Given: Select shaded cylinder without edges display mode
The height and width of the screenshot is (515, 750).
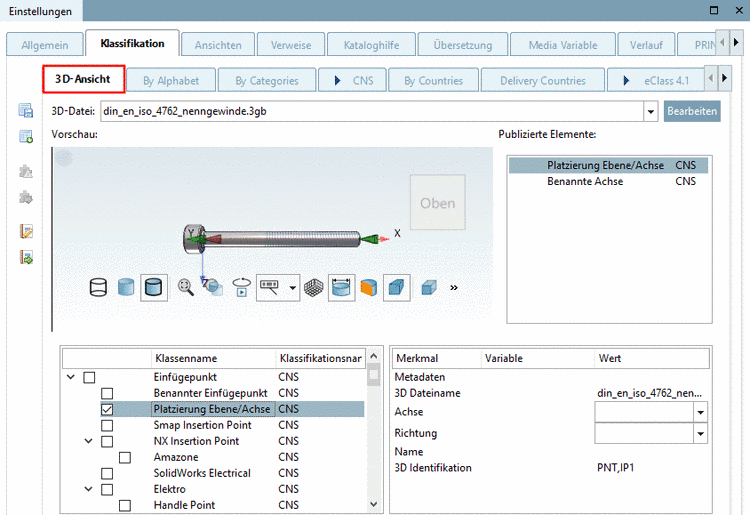Looking at the screenshot, I should pos(126,287).
